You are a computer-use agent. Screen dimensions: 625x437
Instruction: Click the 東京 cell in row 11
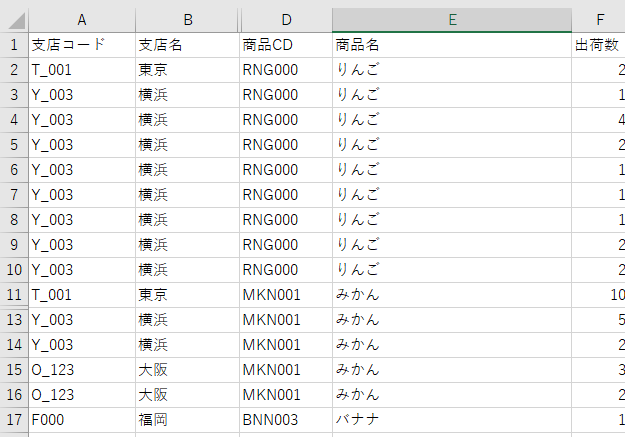187,295
